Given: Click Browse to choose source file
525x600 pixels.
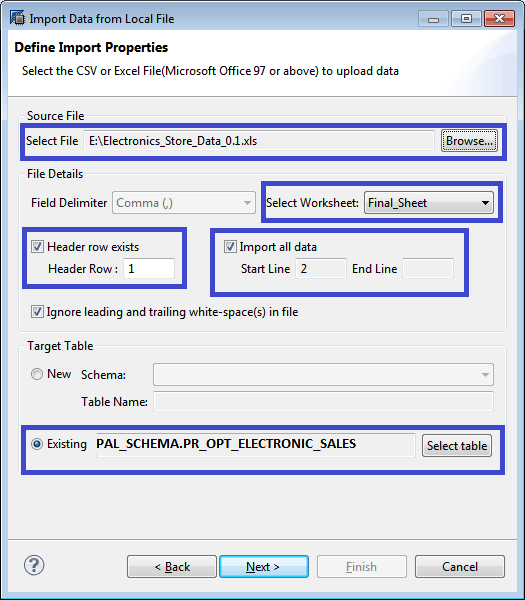Looking at the screenshot, I should pos(469,140).
